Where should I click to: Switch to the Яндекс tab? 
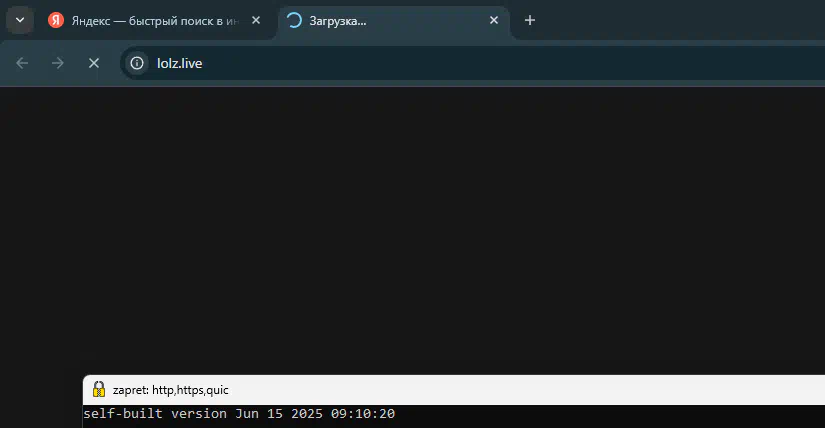(x=156, y=21)
